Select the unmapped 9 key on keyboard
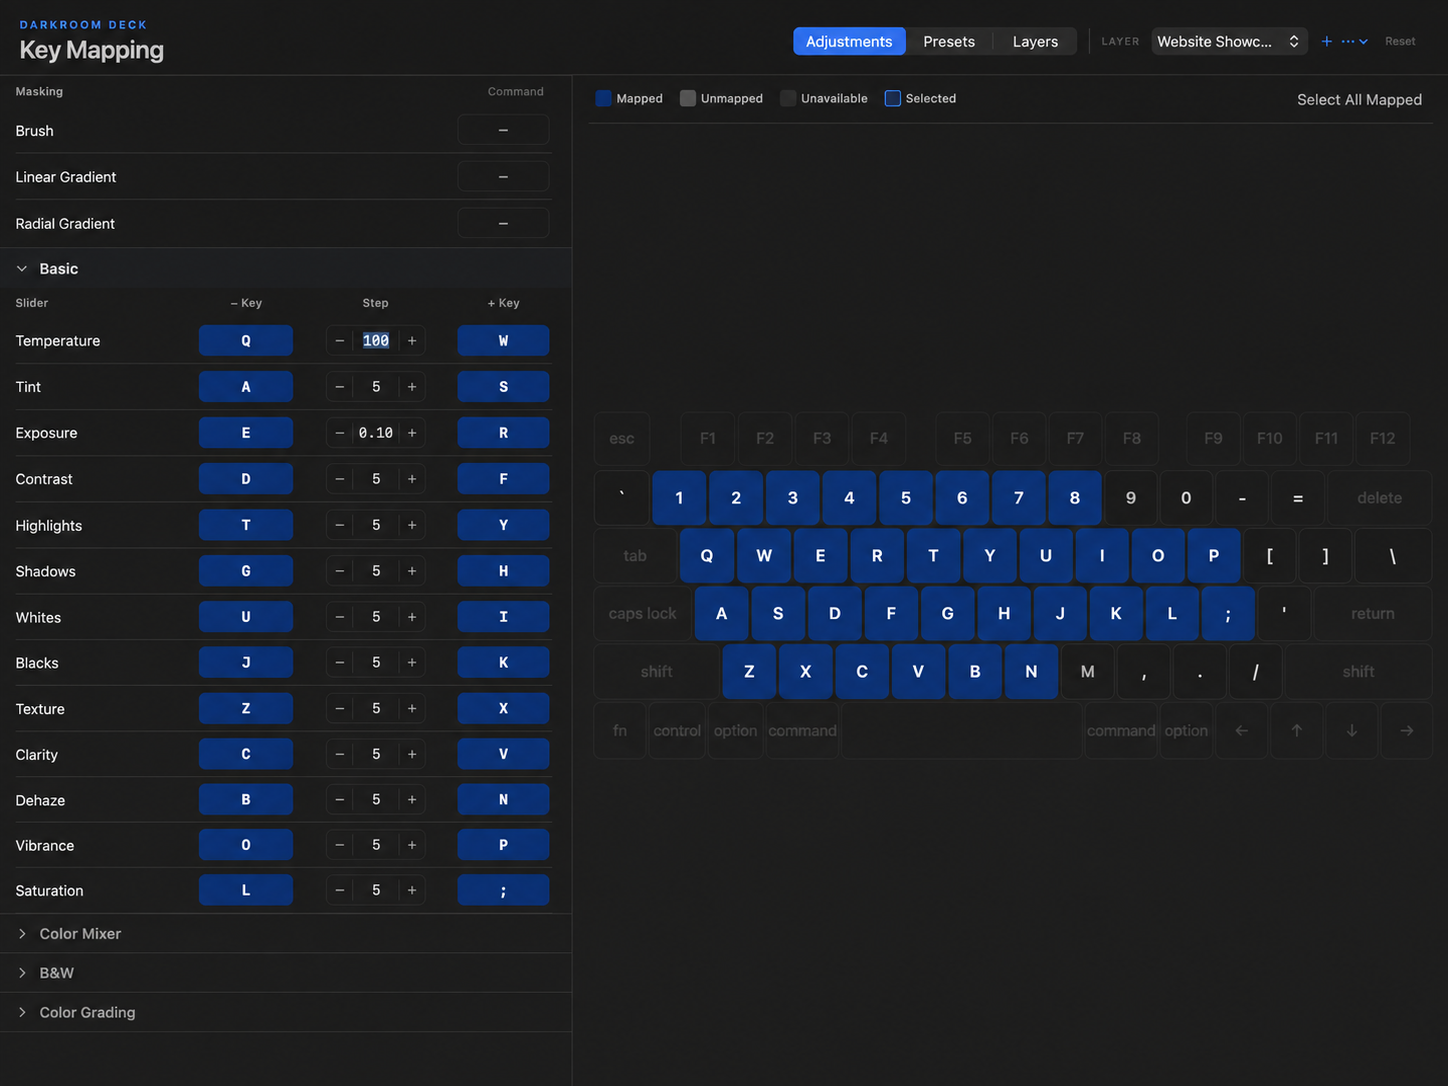1448x1086 pixels. click(1131, 498)
